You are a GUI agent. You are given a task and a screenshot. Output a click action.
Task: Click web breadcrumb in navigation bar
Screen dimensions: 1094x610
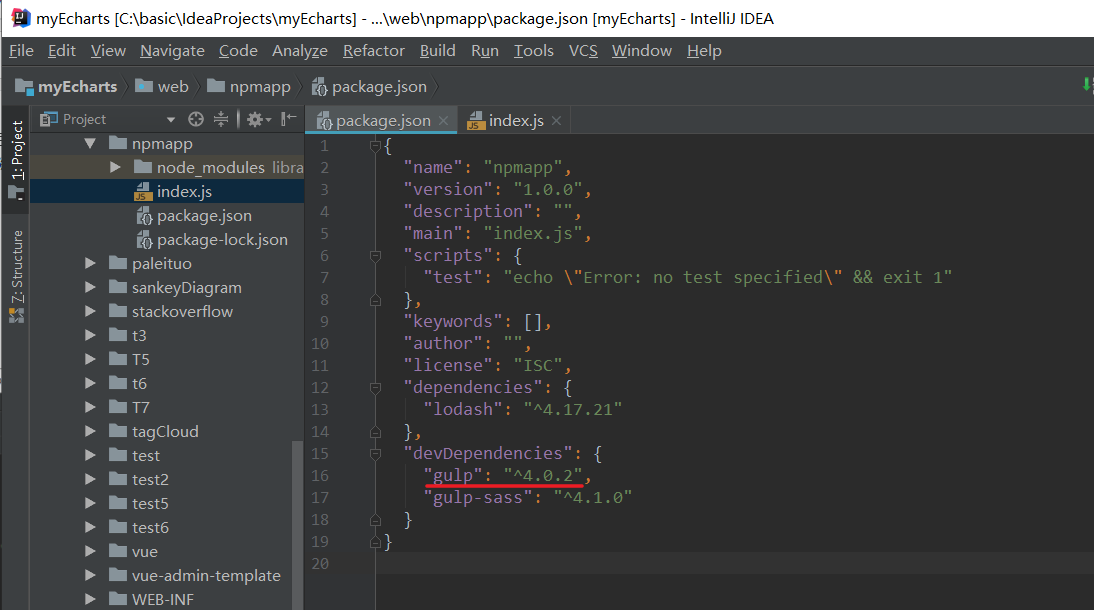click(x=162, y=87)
